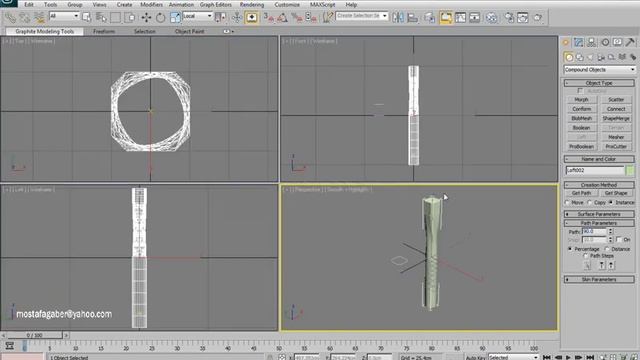The width and height of the screenshot is (640, 360).
Task: Click the Align tool icon
Action: pyautogui.click(x=412, y=17)
